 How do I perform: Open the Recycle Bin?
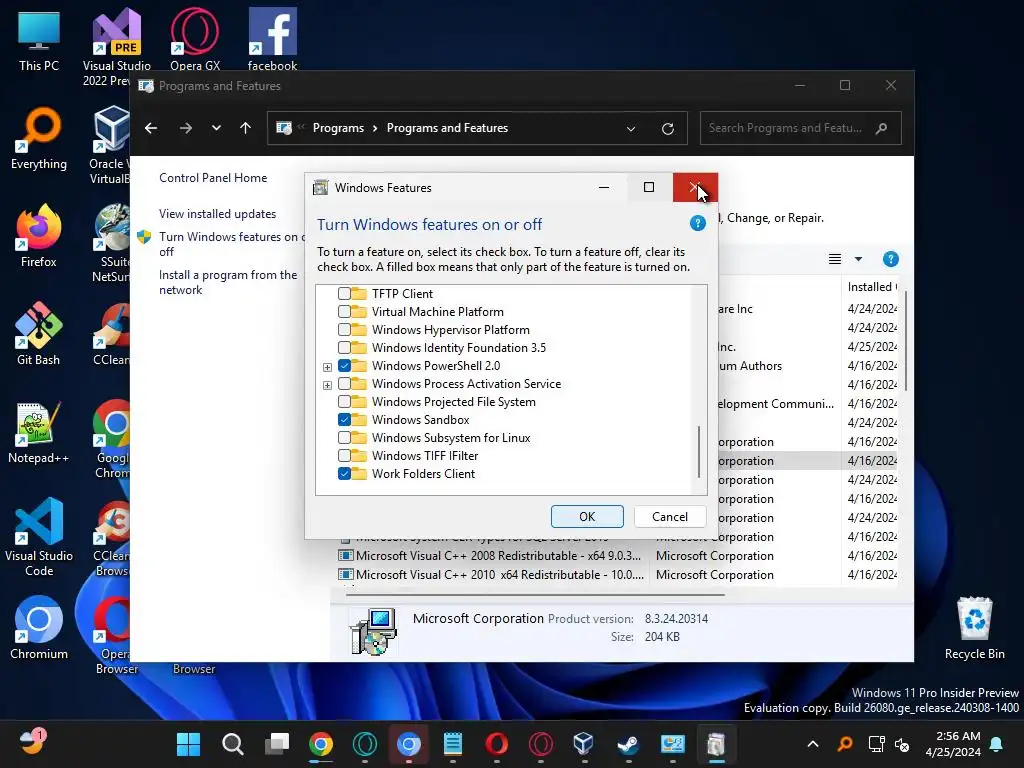[974, 628]
